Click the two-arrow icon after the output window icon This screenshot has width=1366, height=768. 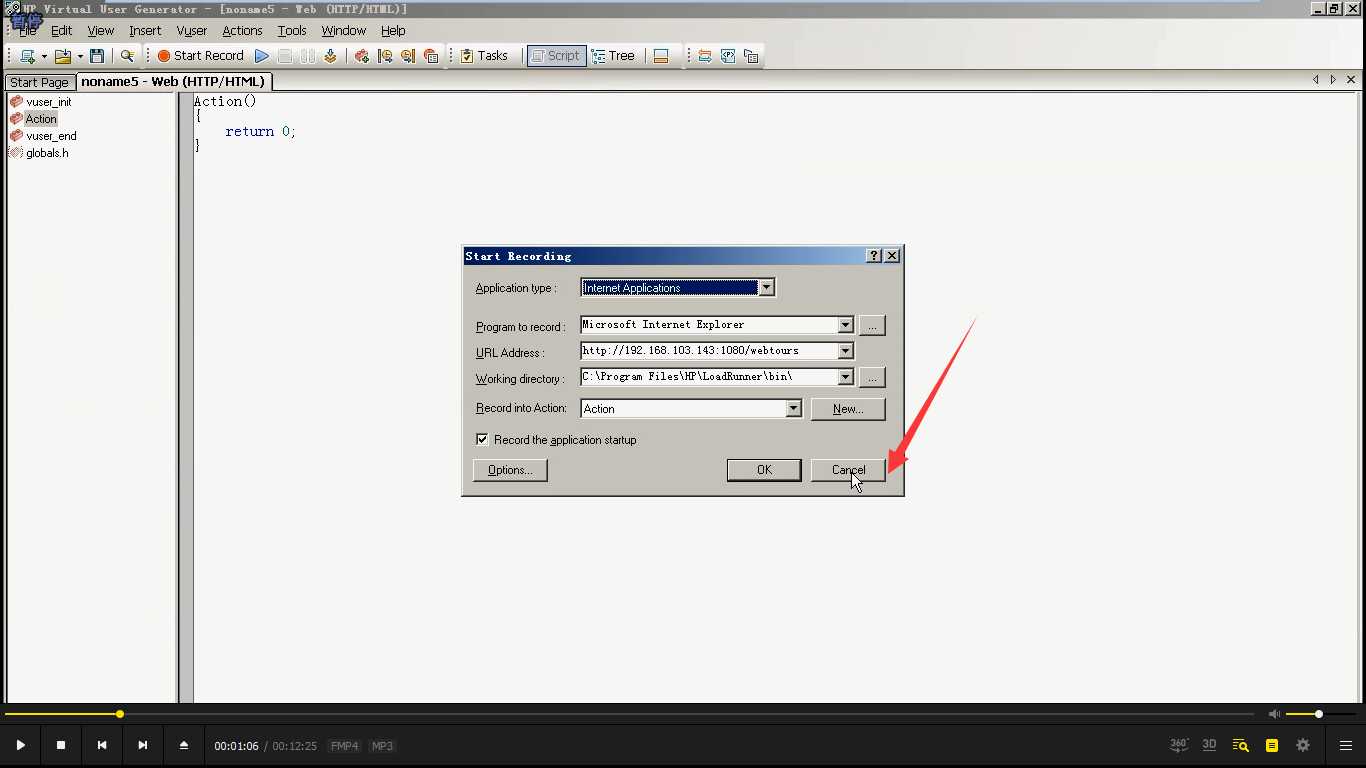click(x=705, y=56)
